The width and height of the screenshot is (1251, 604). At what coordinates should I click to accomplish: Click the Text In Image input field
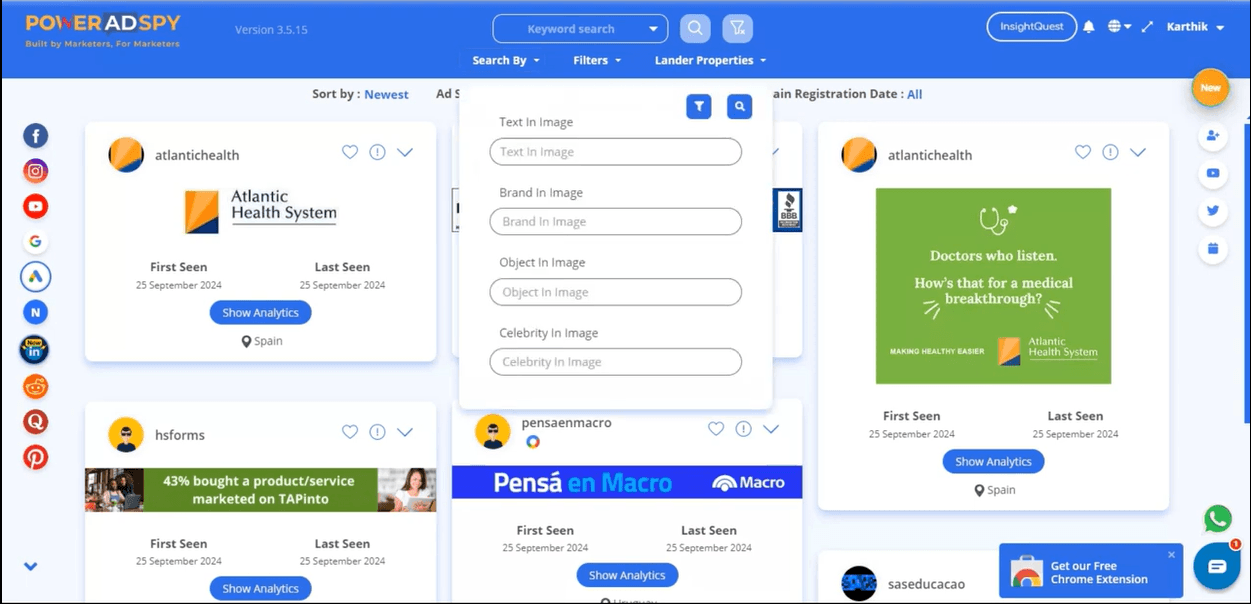pyautogui.click(x=615, y=152)
